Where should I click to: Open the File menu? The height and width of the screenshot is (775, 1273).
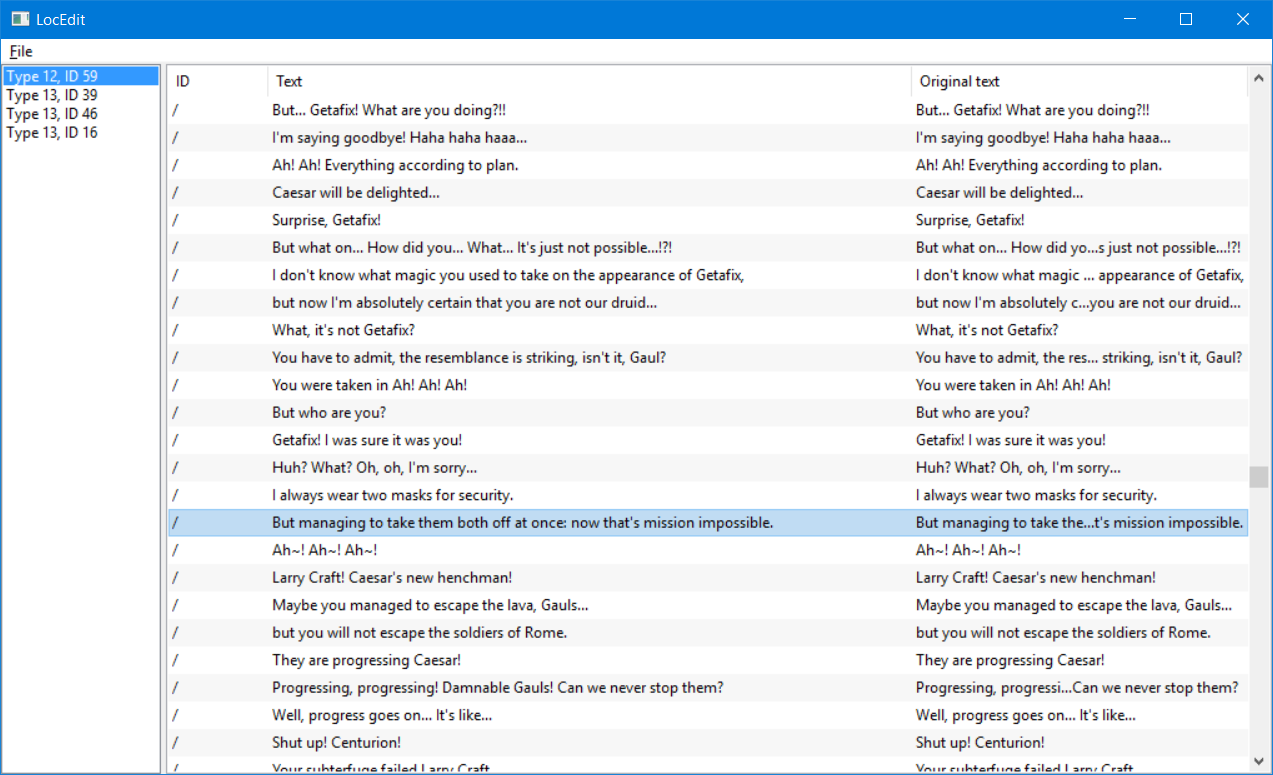[x=21, y=51]
